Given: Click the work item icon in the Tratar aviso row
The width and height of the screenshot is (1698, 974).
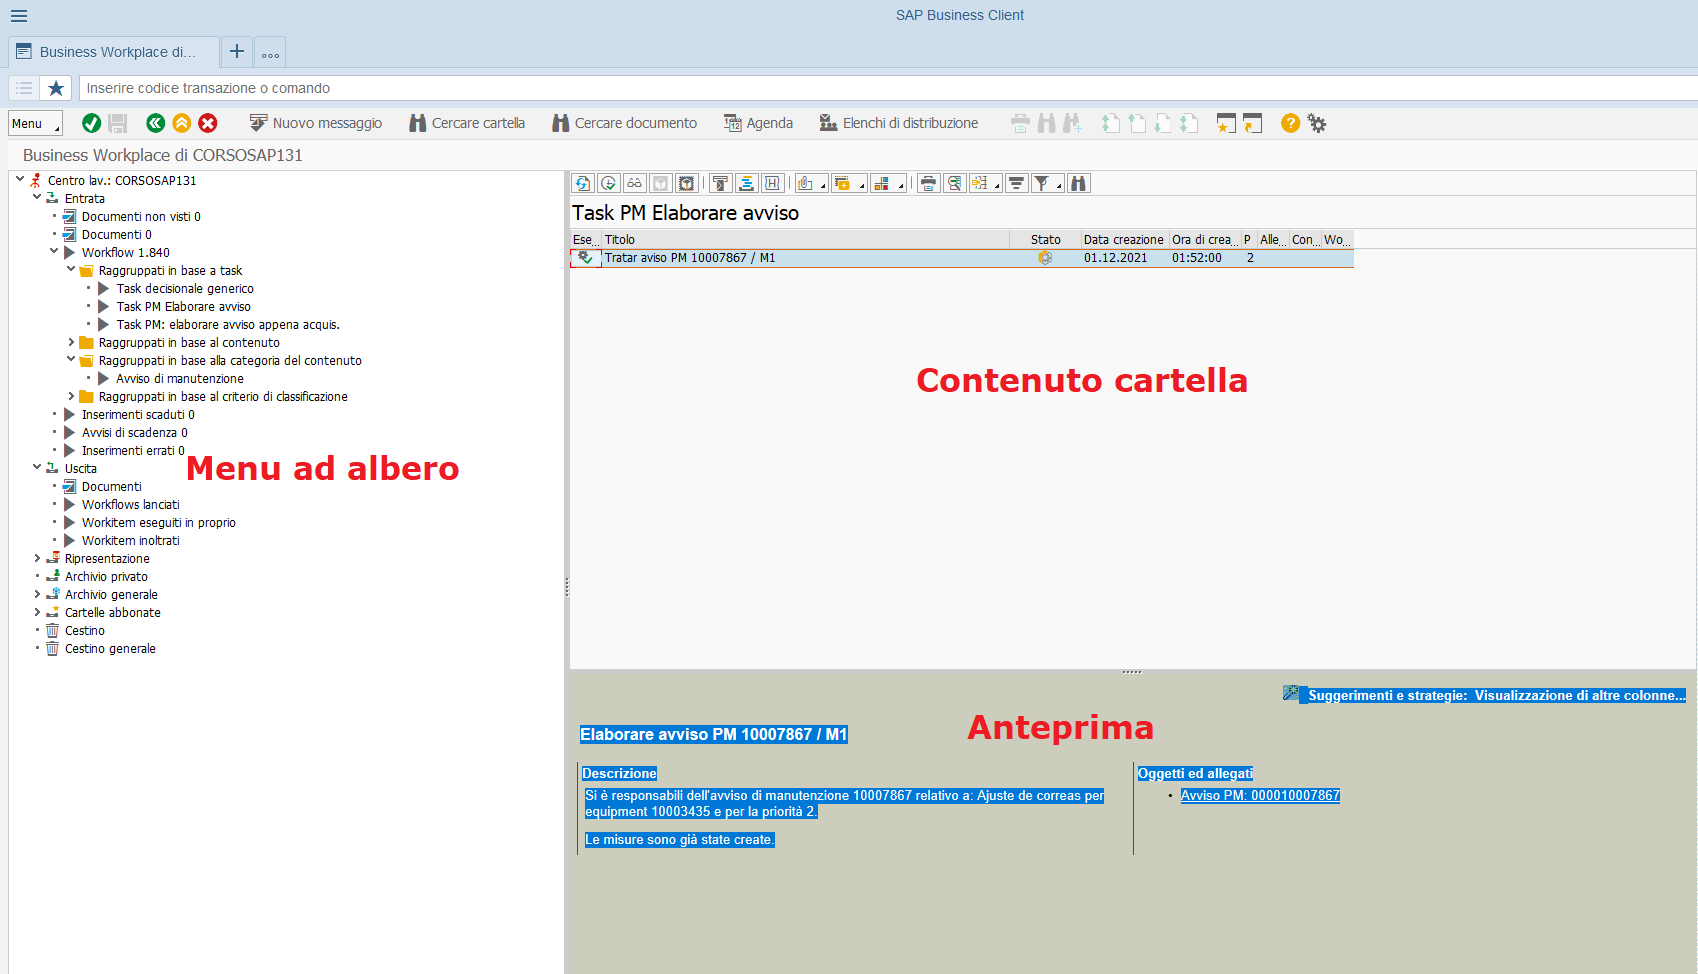Looking at the screenshot, I should [x=586, y=258].
